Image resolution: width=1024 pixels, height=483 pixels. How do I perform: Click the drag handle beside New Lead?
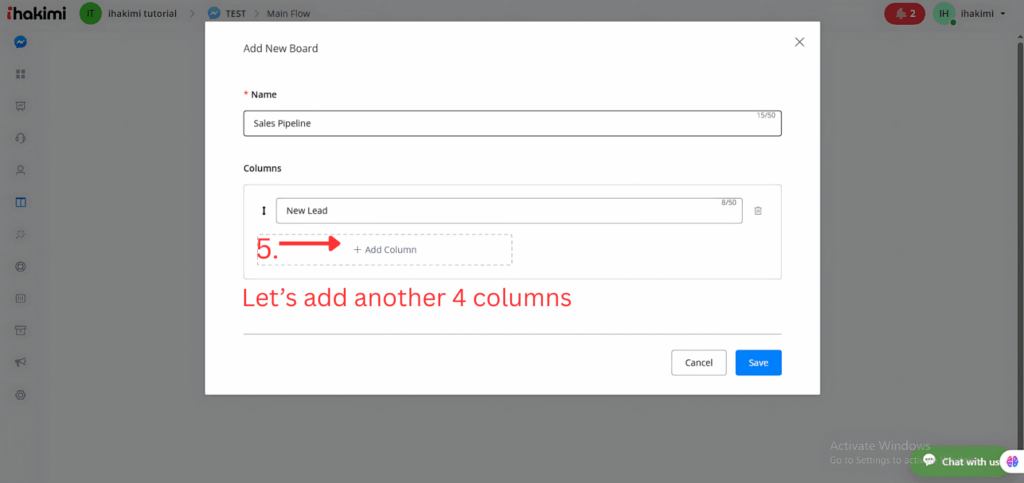point(264,211)
